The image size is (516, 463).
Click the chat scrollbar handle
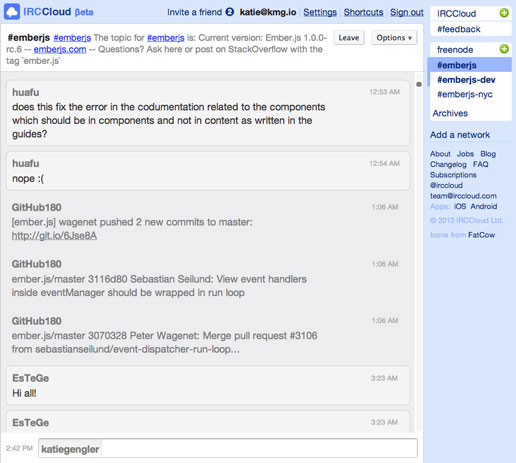click(419, 84)
